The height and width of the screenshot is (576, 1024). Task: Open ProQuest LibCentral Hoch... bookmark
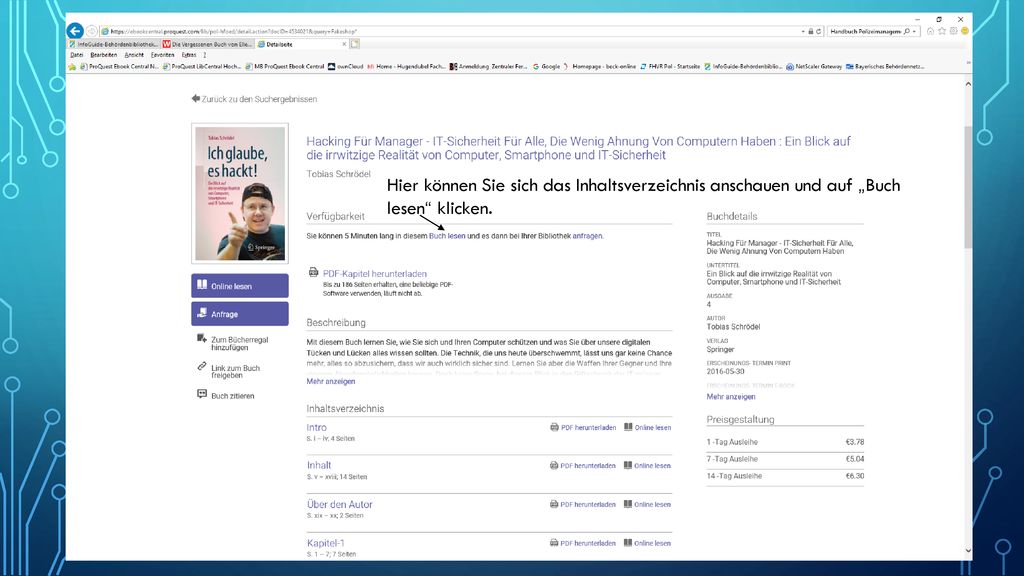pos(202,67)
